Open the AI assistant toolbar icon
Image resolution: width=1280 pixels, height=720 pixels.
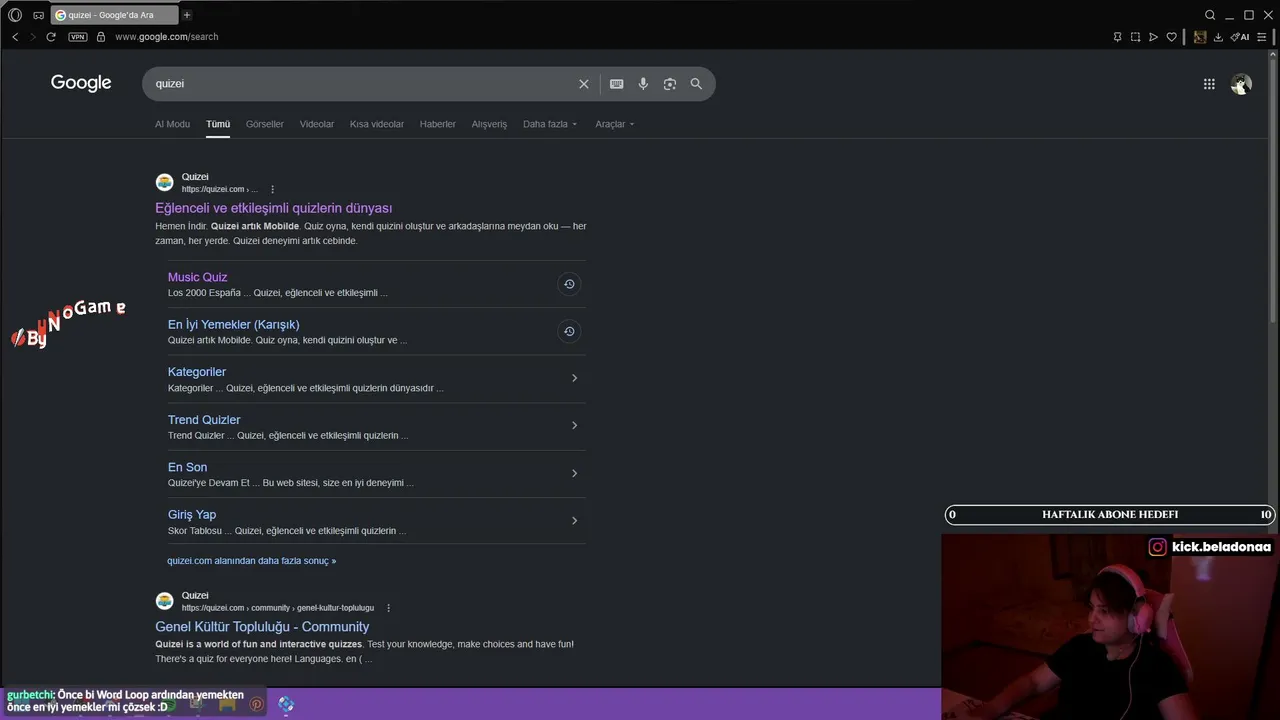click(x=1240, y=37)
